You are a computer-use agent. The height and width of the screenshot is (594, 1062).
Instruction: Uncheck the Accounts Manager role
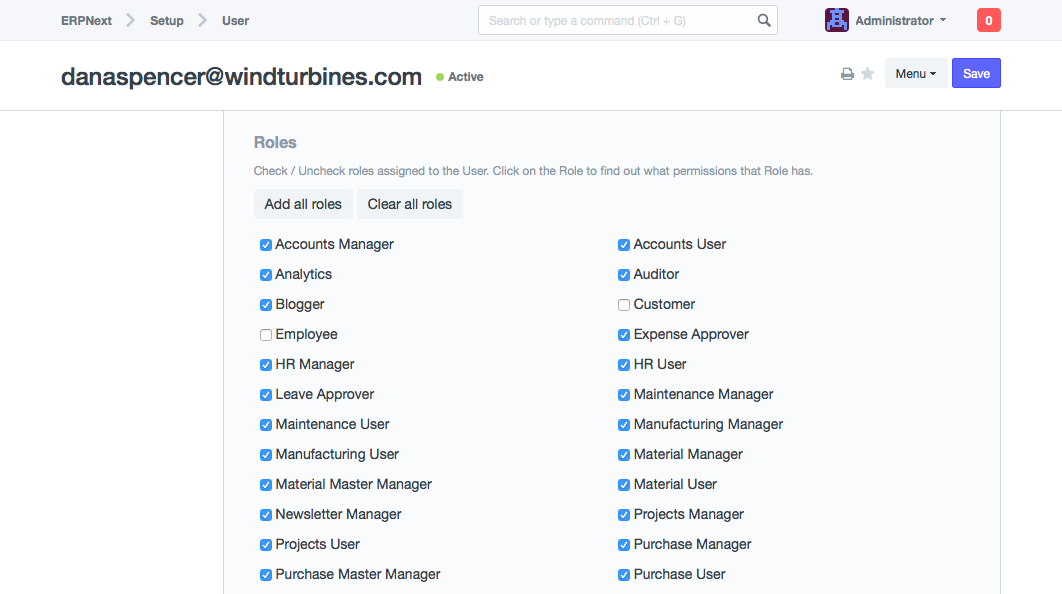(x=266, y=245)
